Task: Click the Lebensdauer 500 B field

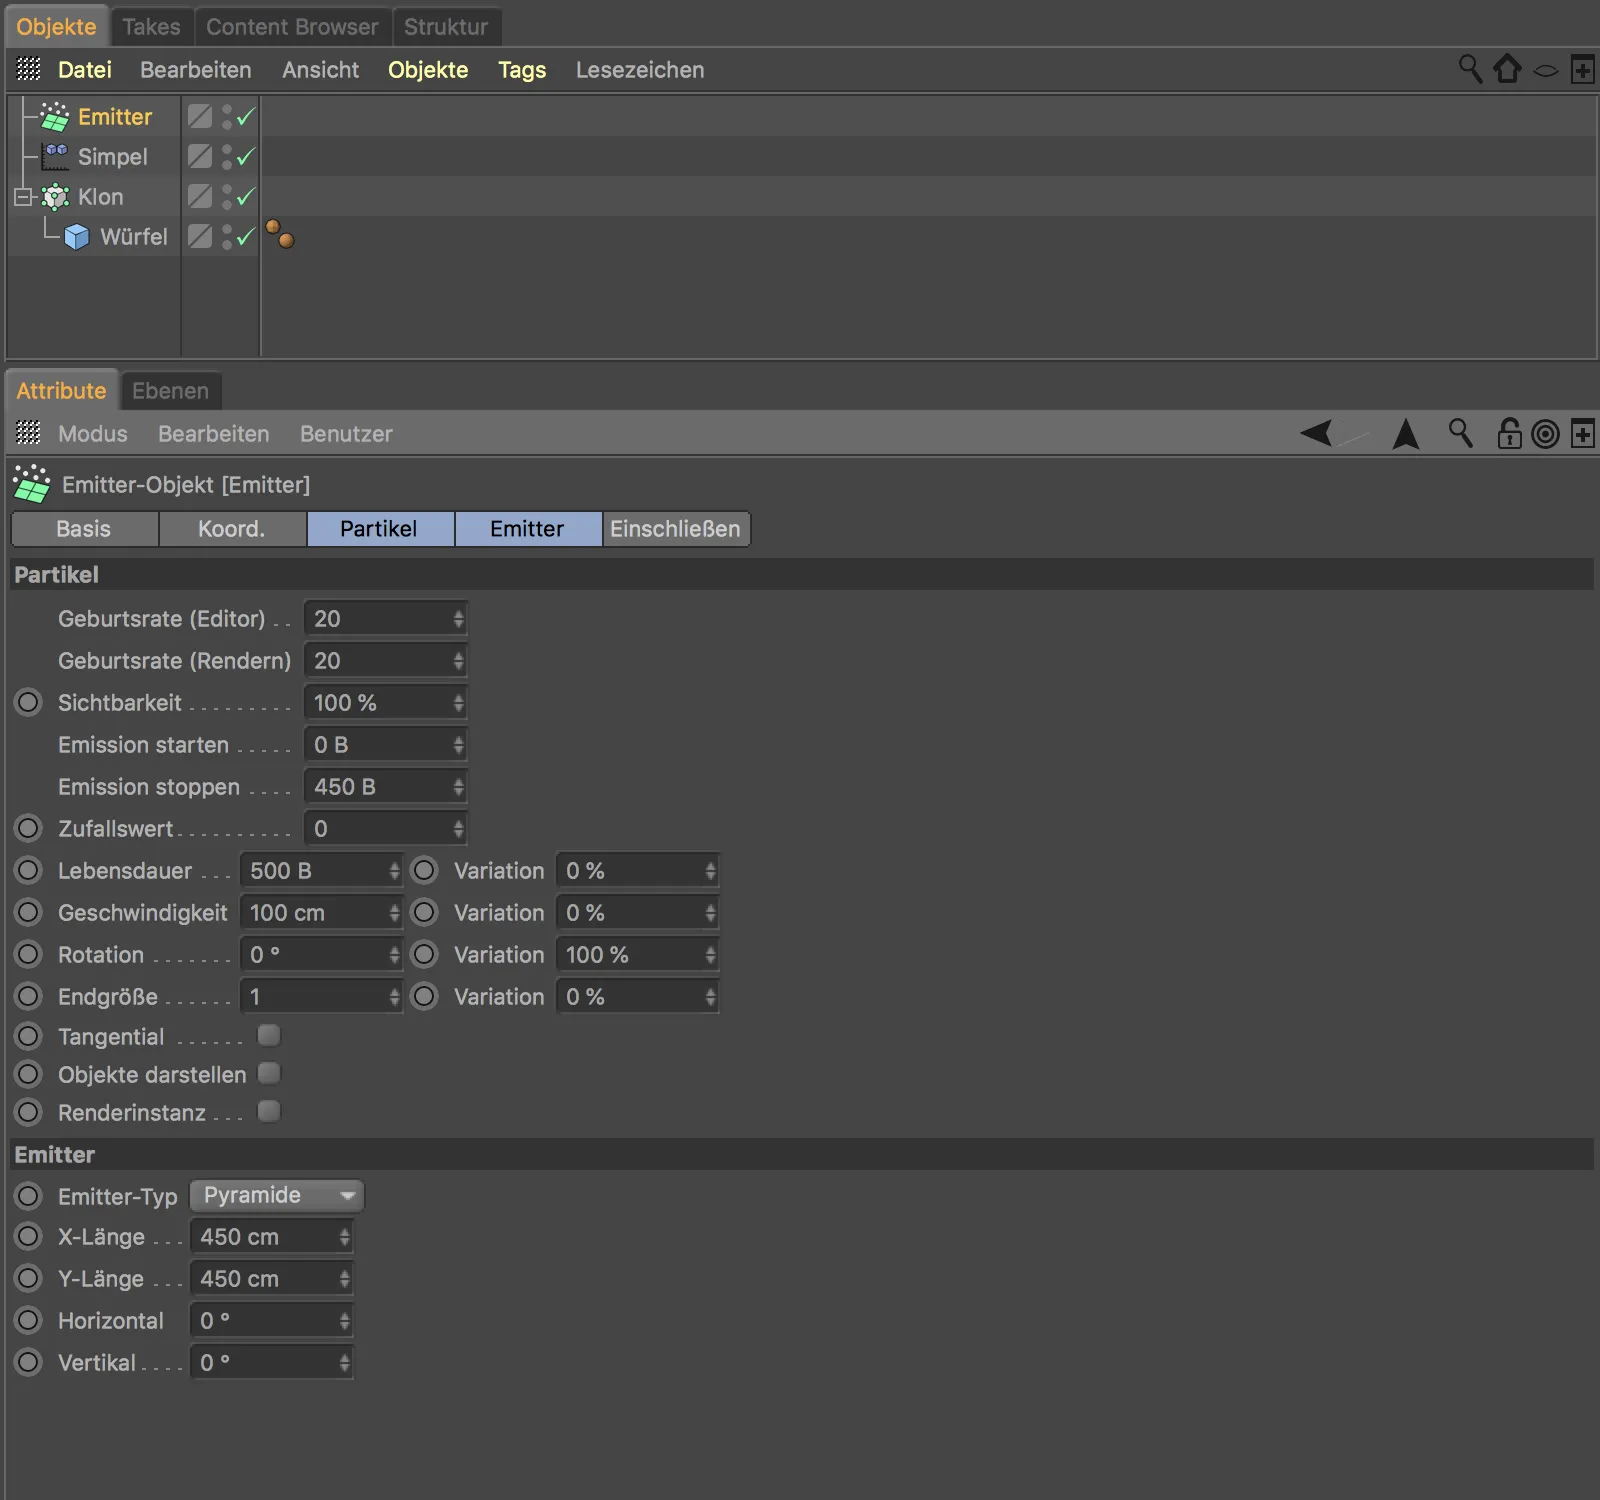Action: [x=321, y=871]
